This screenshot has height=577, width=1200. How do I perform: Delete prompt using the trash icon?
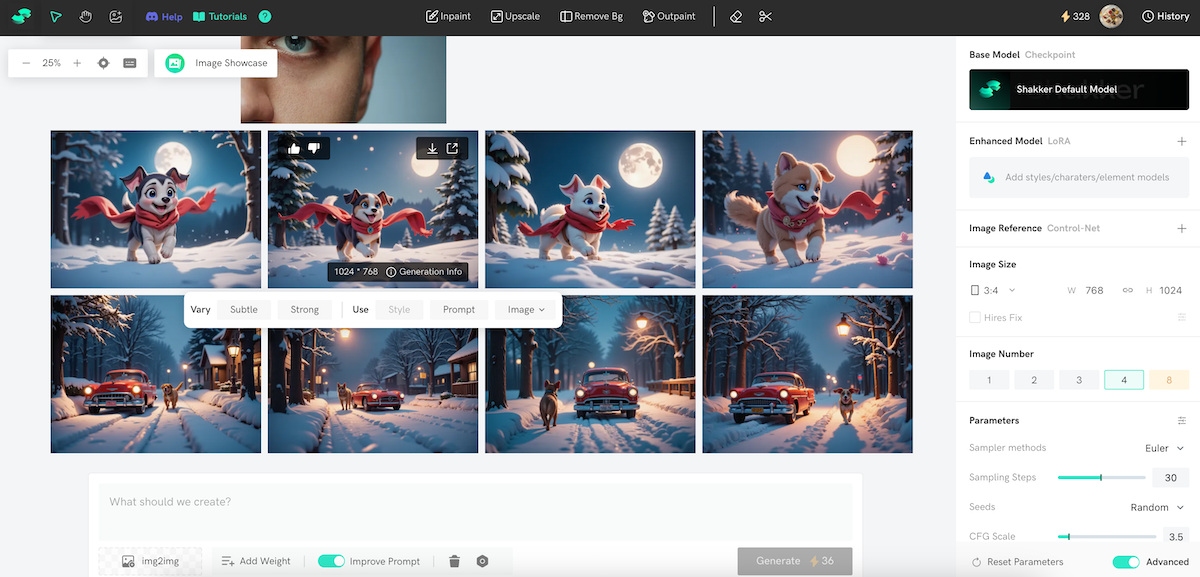pyautogui.click(x=454, y=561)
